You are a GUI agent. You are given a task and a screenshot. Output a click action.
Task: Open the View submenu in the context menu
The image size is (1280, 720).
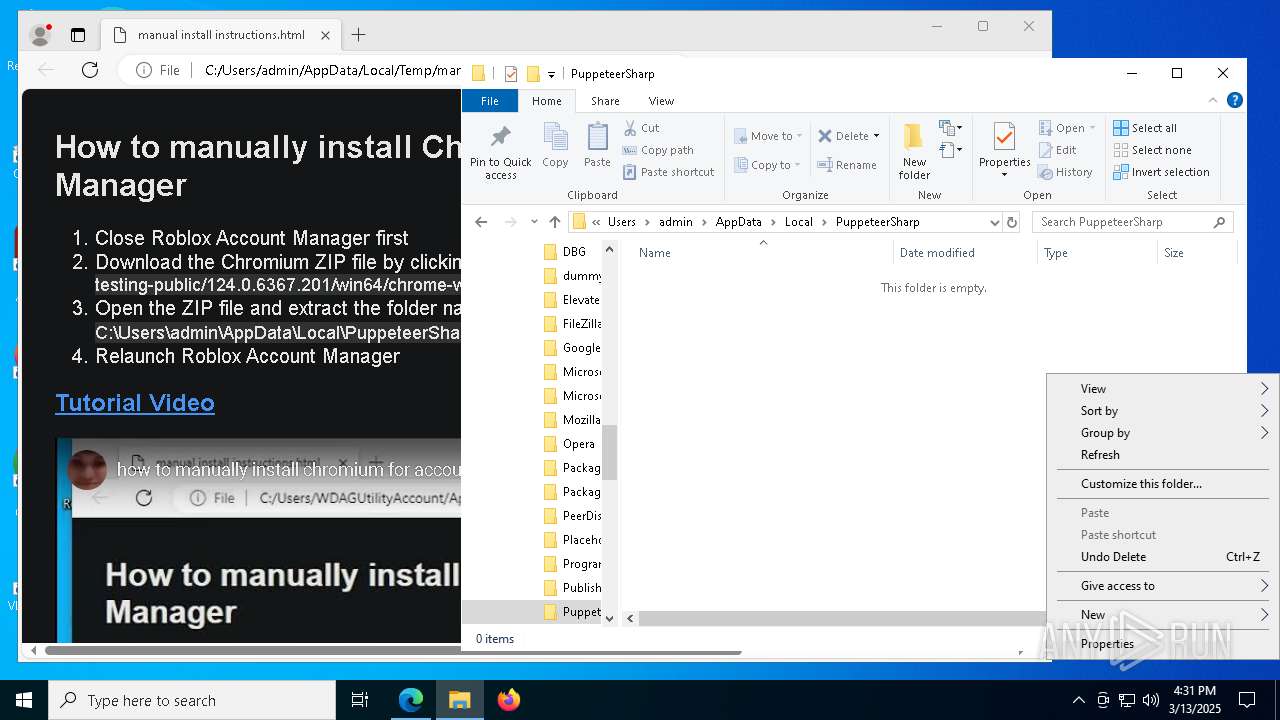coord(1163,389)
